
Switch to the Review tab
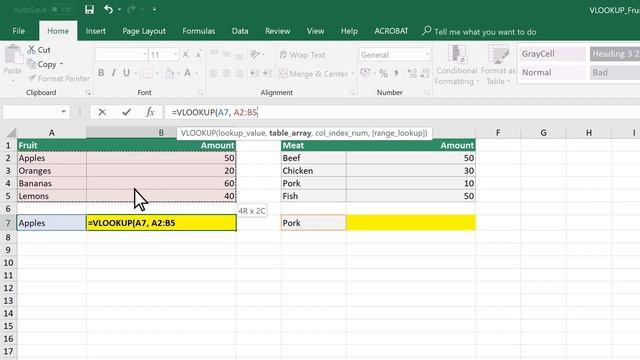tap(277, 31)
